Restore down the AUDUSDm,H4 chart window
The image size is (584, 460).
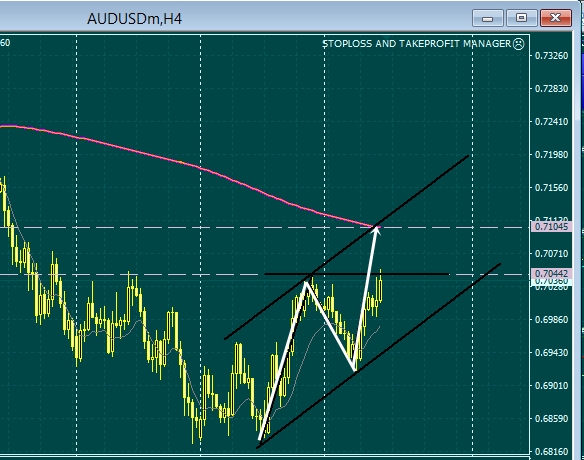[521, 18]
